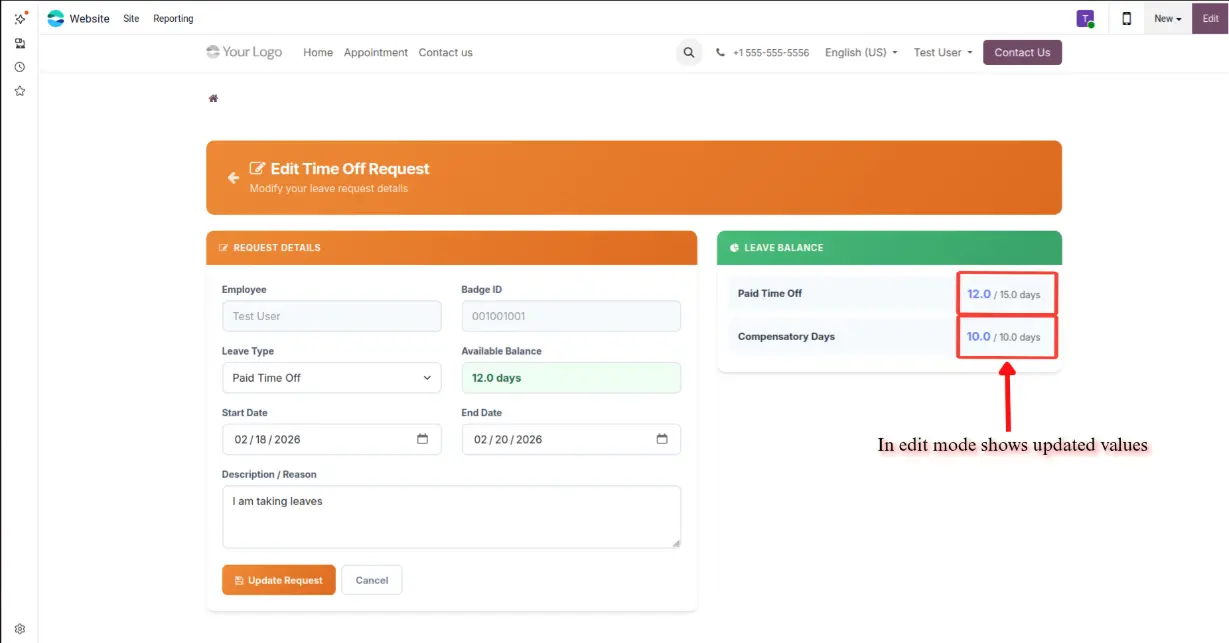The width and height of the screenshot is (1229, 643).
Task: Click the star favorites icon in sidebar
Action: point(19,91)
